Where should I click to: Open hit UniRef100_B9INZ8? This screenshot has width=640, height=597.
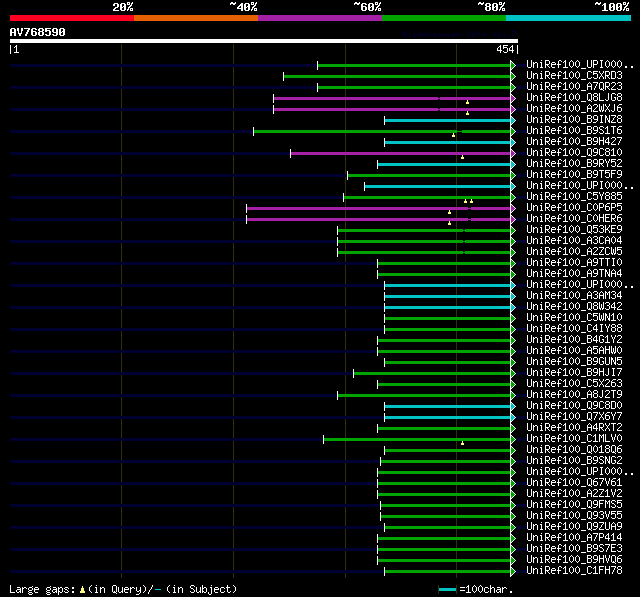coord(574,120)
